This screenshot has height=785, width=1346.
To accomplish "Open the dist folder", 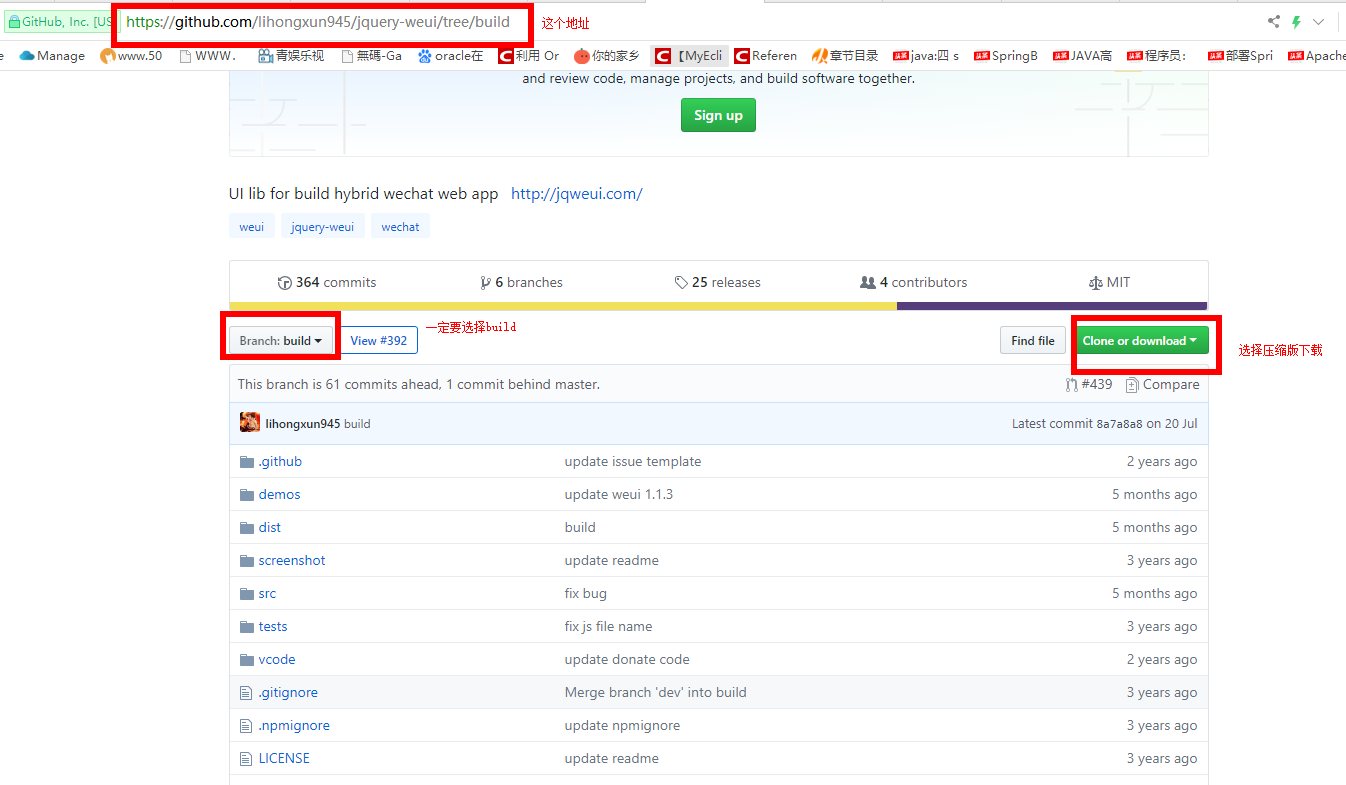I will tap(270, 528).
